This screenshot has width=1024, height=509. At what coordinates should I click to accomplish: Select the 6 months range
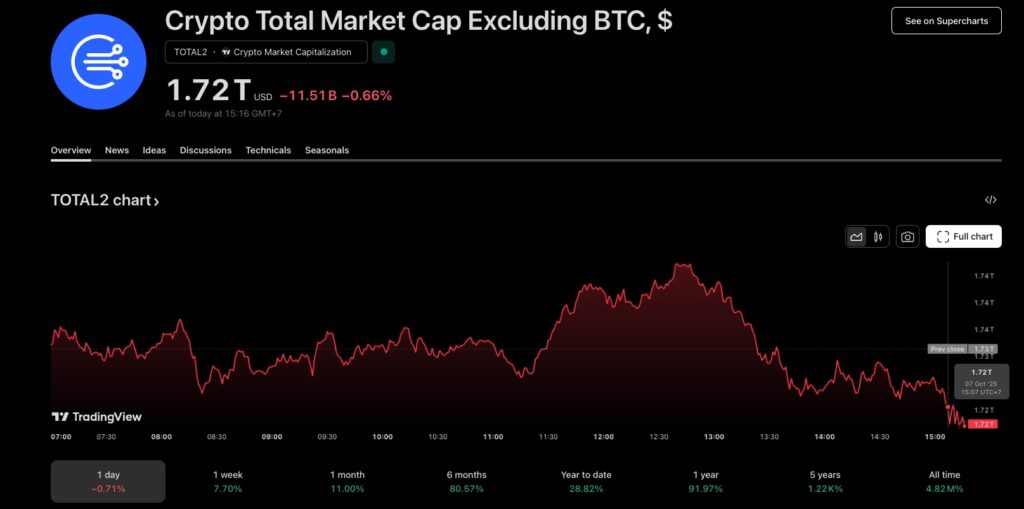(x=466, y=481)
